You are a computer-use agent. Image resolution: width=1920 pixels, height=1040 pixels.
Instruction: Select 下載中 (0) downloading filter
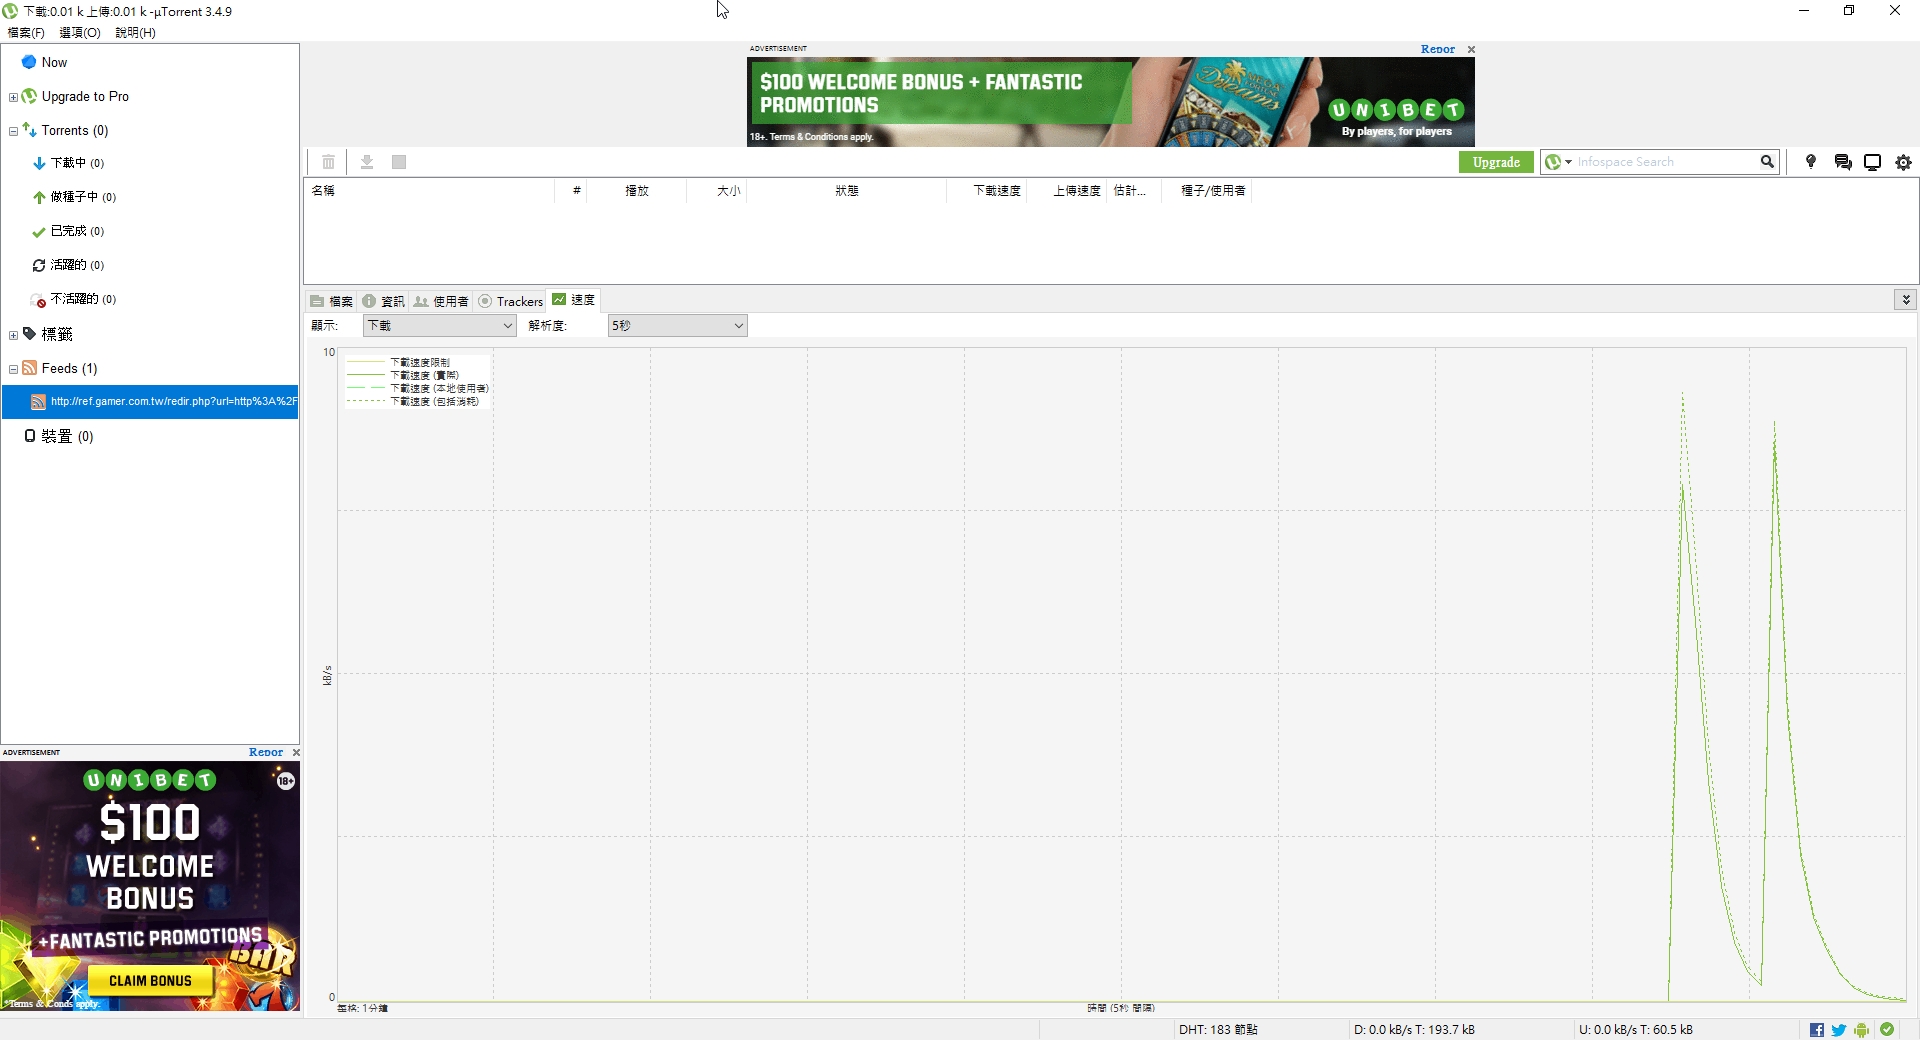[x=77, y=163]
